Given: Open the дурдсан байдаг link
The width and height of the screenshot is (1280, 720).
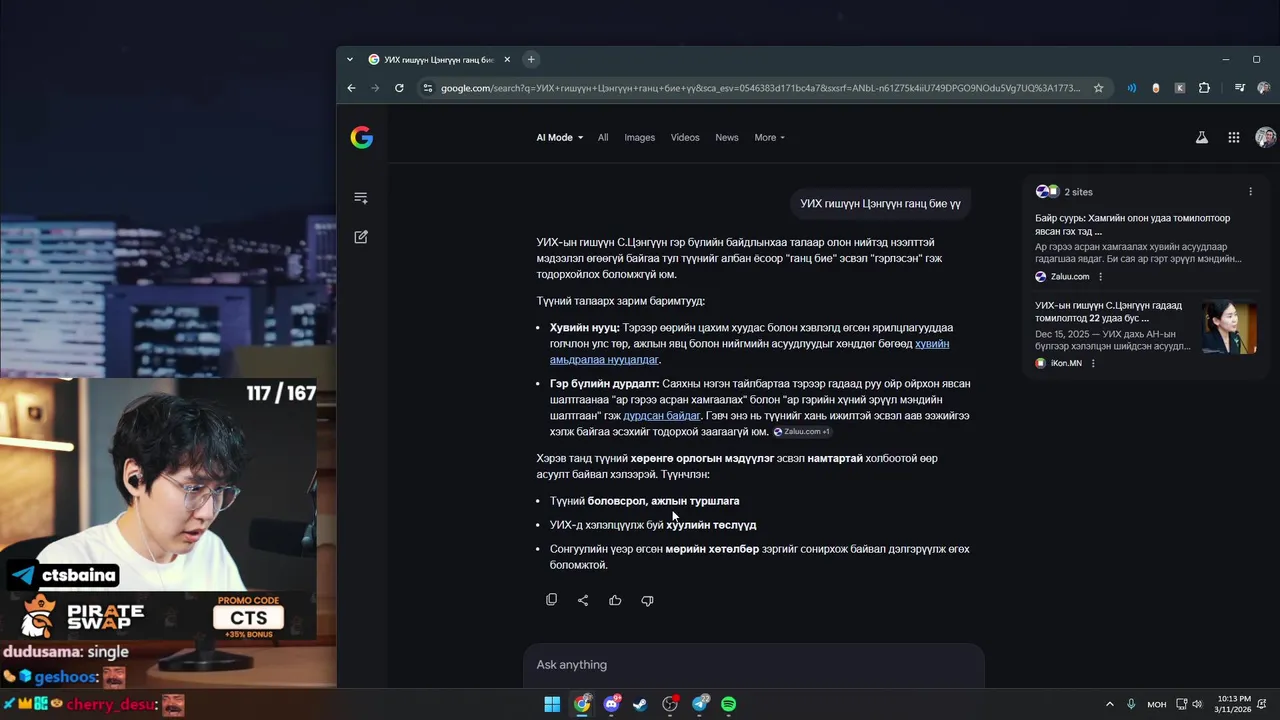Looking at the screenshot, I should pos(662,416).
